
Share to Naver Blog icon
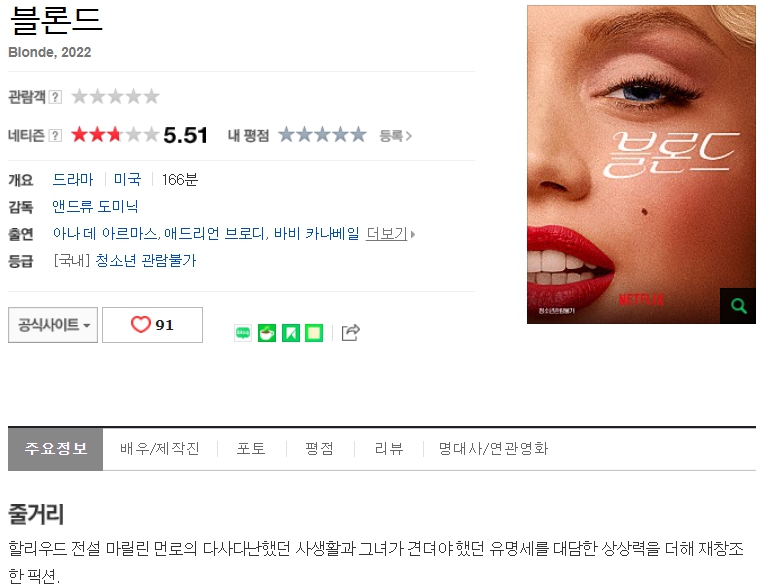243,333
